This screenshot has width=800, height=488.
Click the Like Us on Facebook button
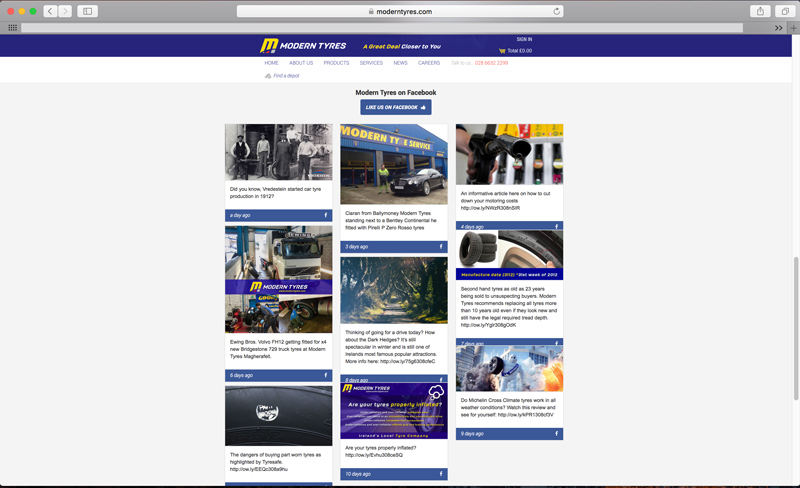[396, 107]
